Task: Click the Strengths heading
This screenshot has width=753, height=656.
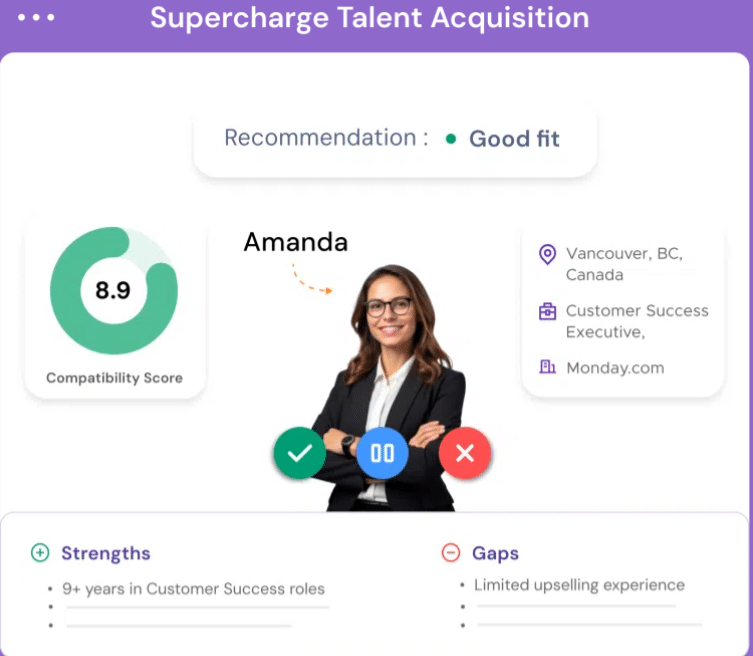Action: (x=106, y=553)
